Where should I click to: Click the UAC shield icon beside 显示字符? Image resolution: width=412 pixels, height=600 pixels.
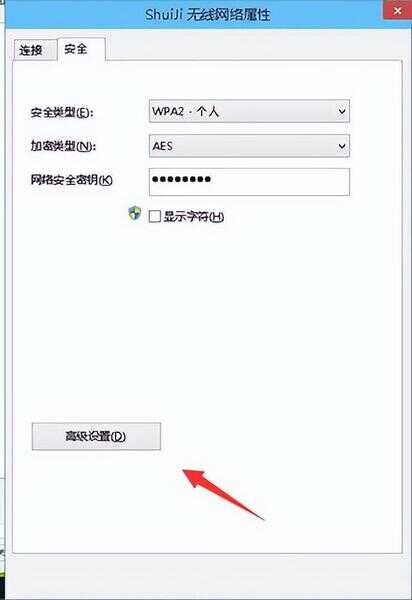[x=134, y=214]
